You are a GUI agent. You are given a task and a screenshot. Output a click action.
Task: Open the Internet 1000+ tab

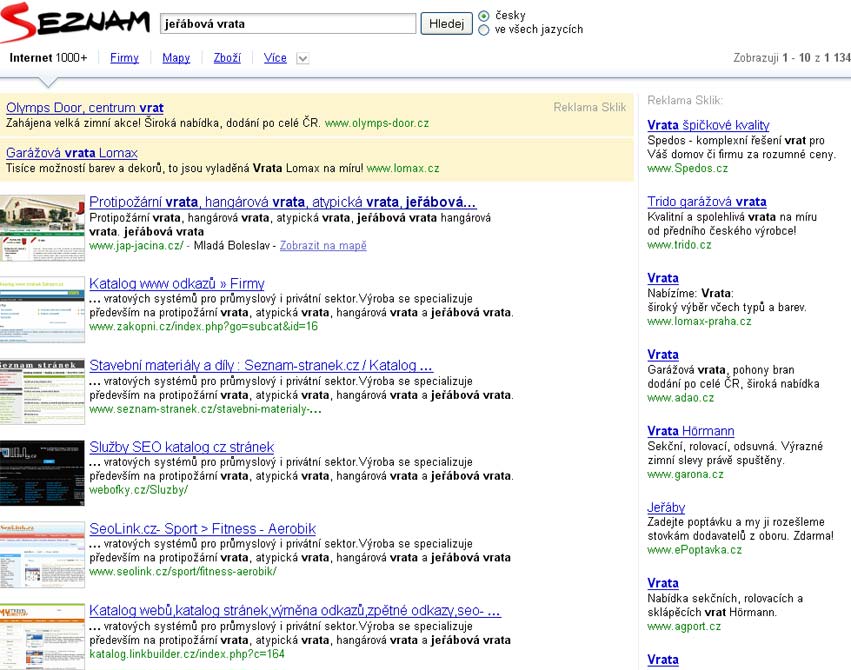tap(48, 58)
